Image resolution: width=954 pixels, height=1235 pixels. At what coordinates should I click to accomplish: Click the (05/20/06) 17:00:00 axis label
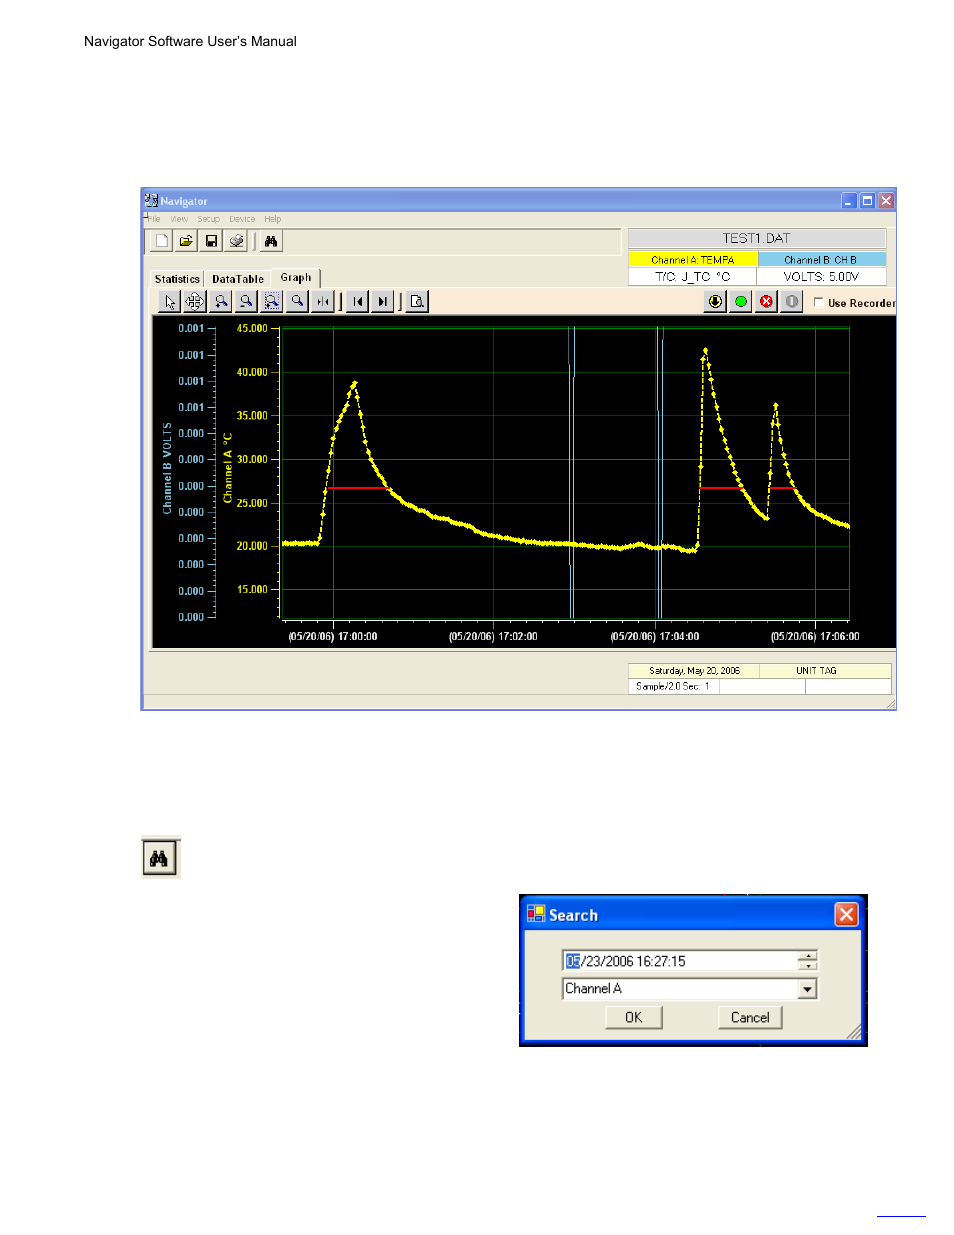333,637
